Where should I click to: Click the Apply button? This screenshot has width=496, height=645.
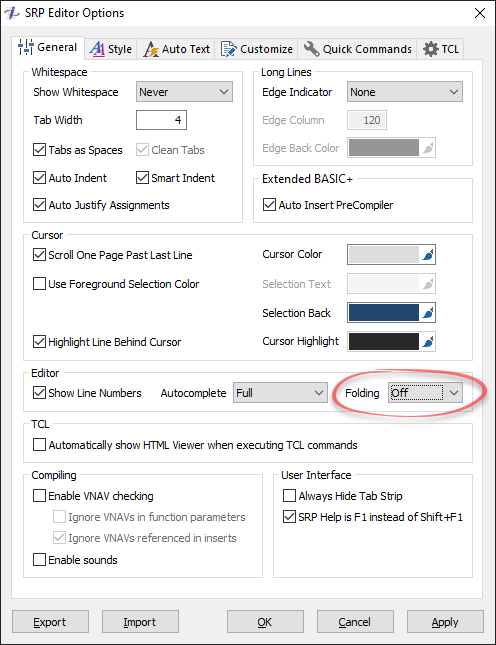pos(445,622)
